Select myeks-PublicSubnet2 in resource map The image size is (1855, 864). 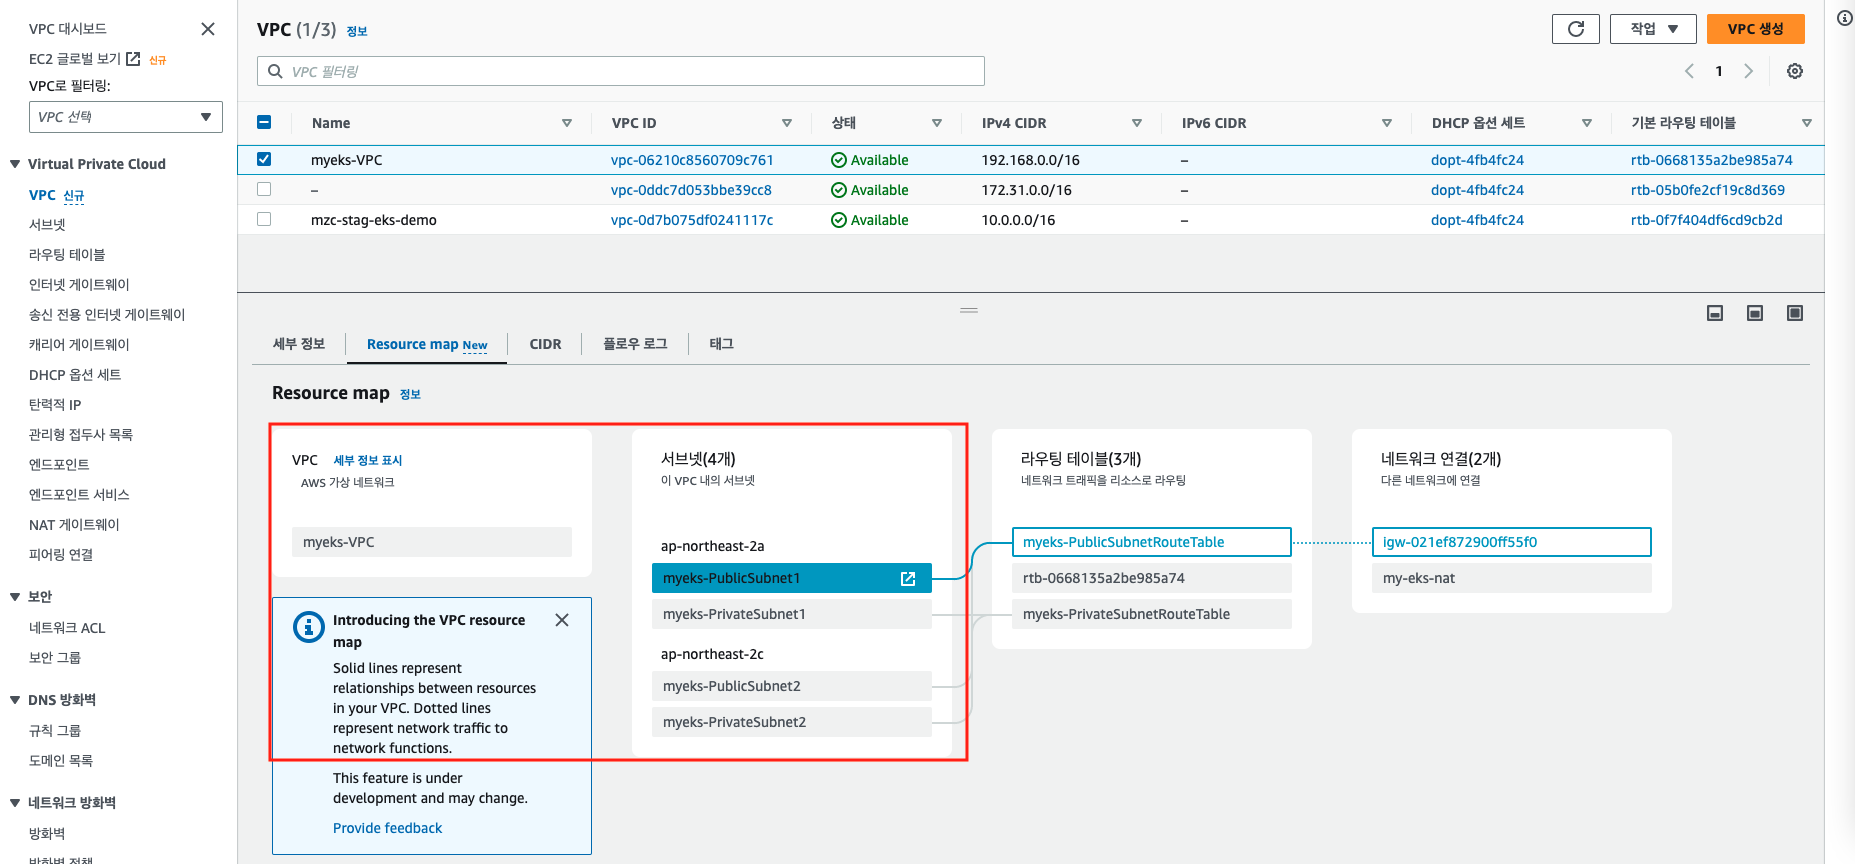point(792,686)
